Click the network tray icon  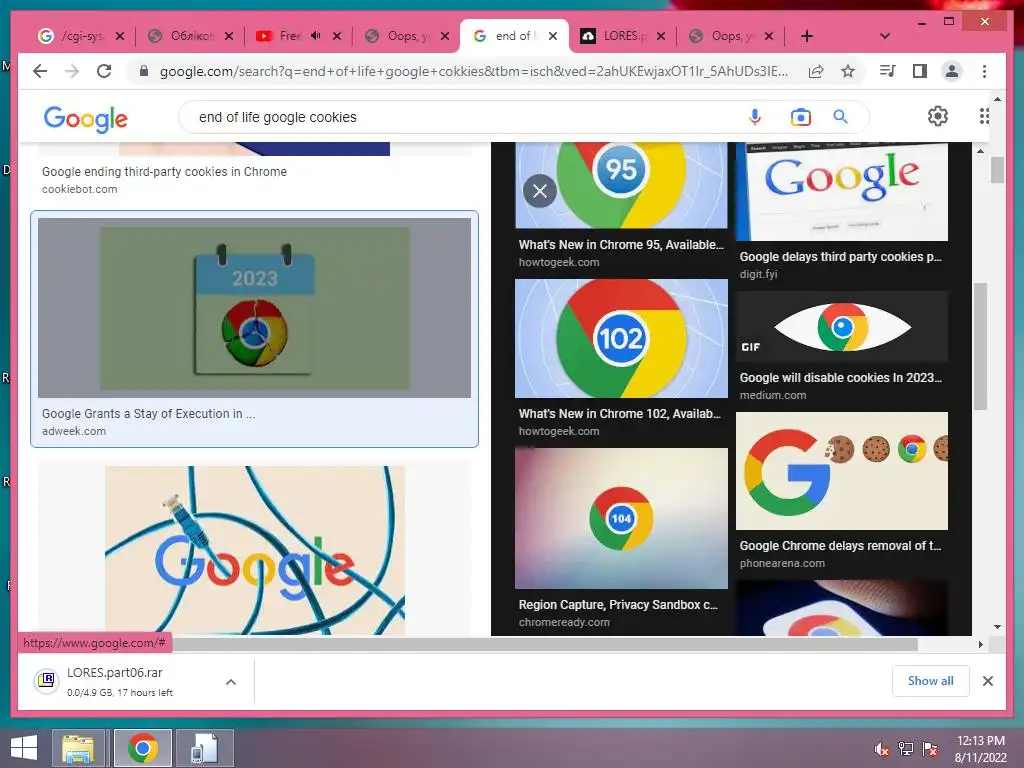pos(906,748)
